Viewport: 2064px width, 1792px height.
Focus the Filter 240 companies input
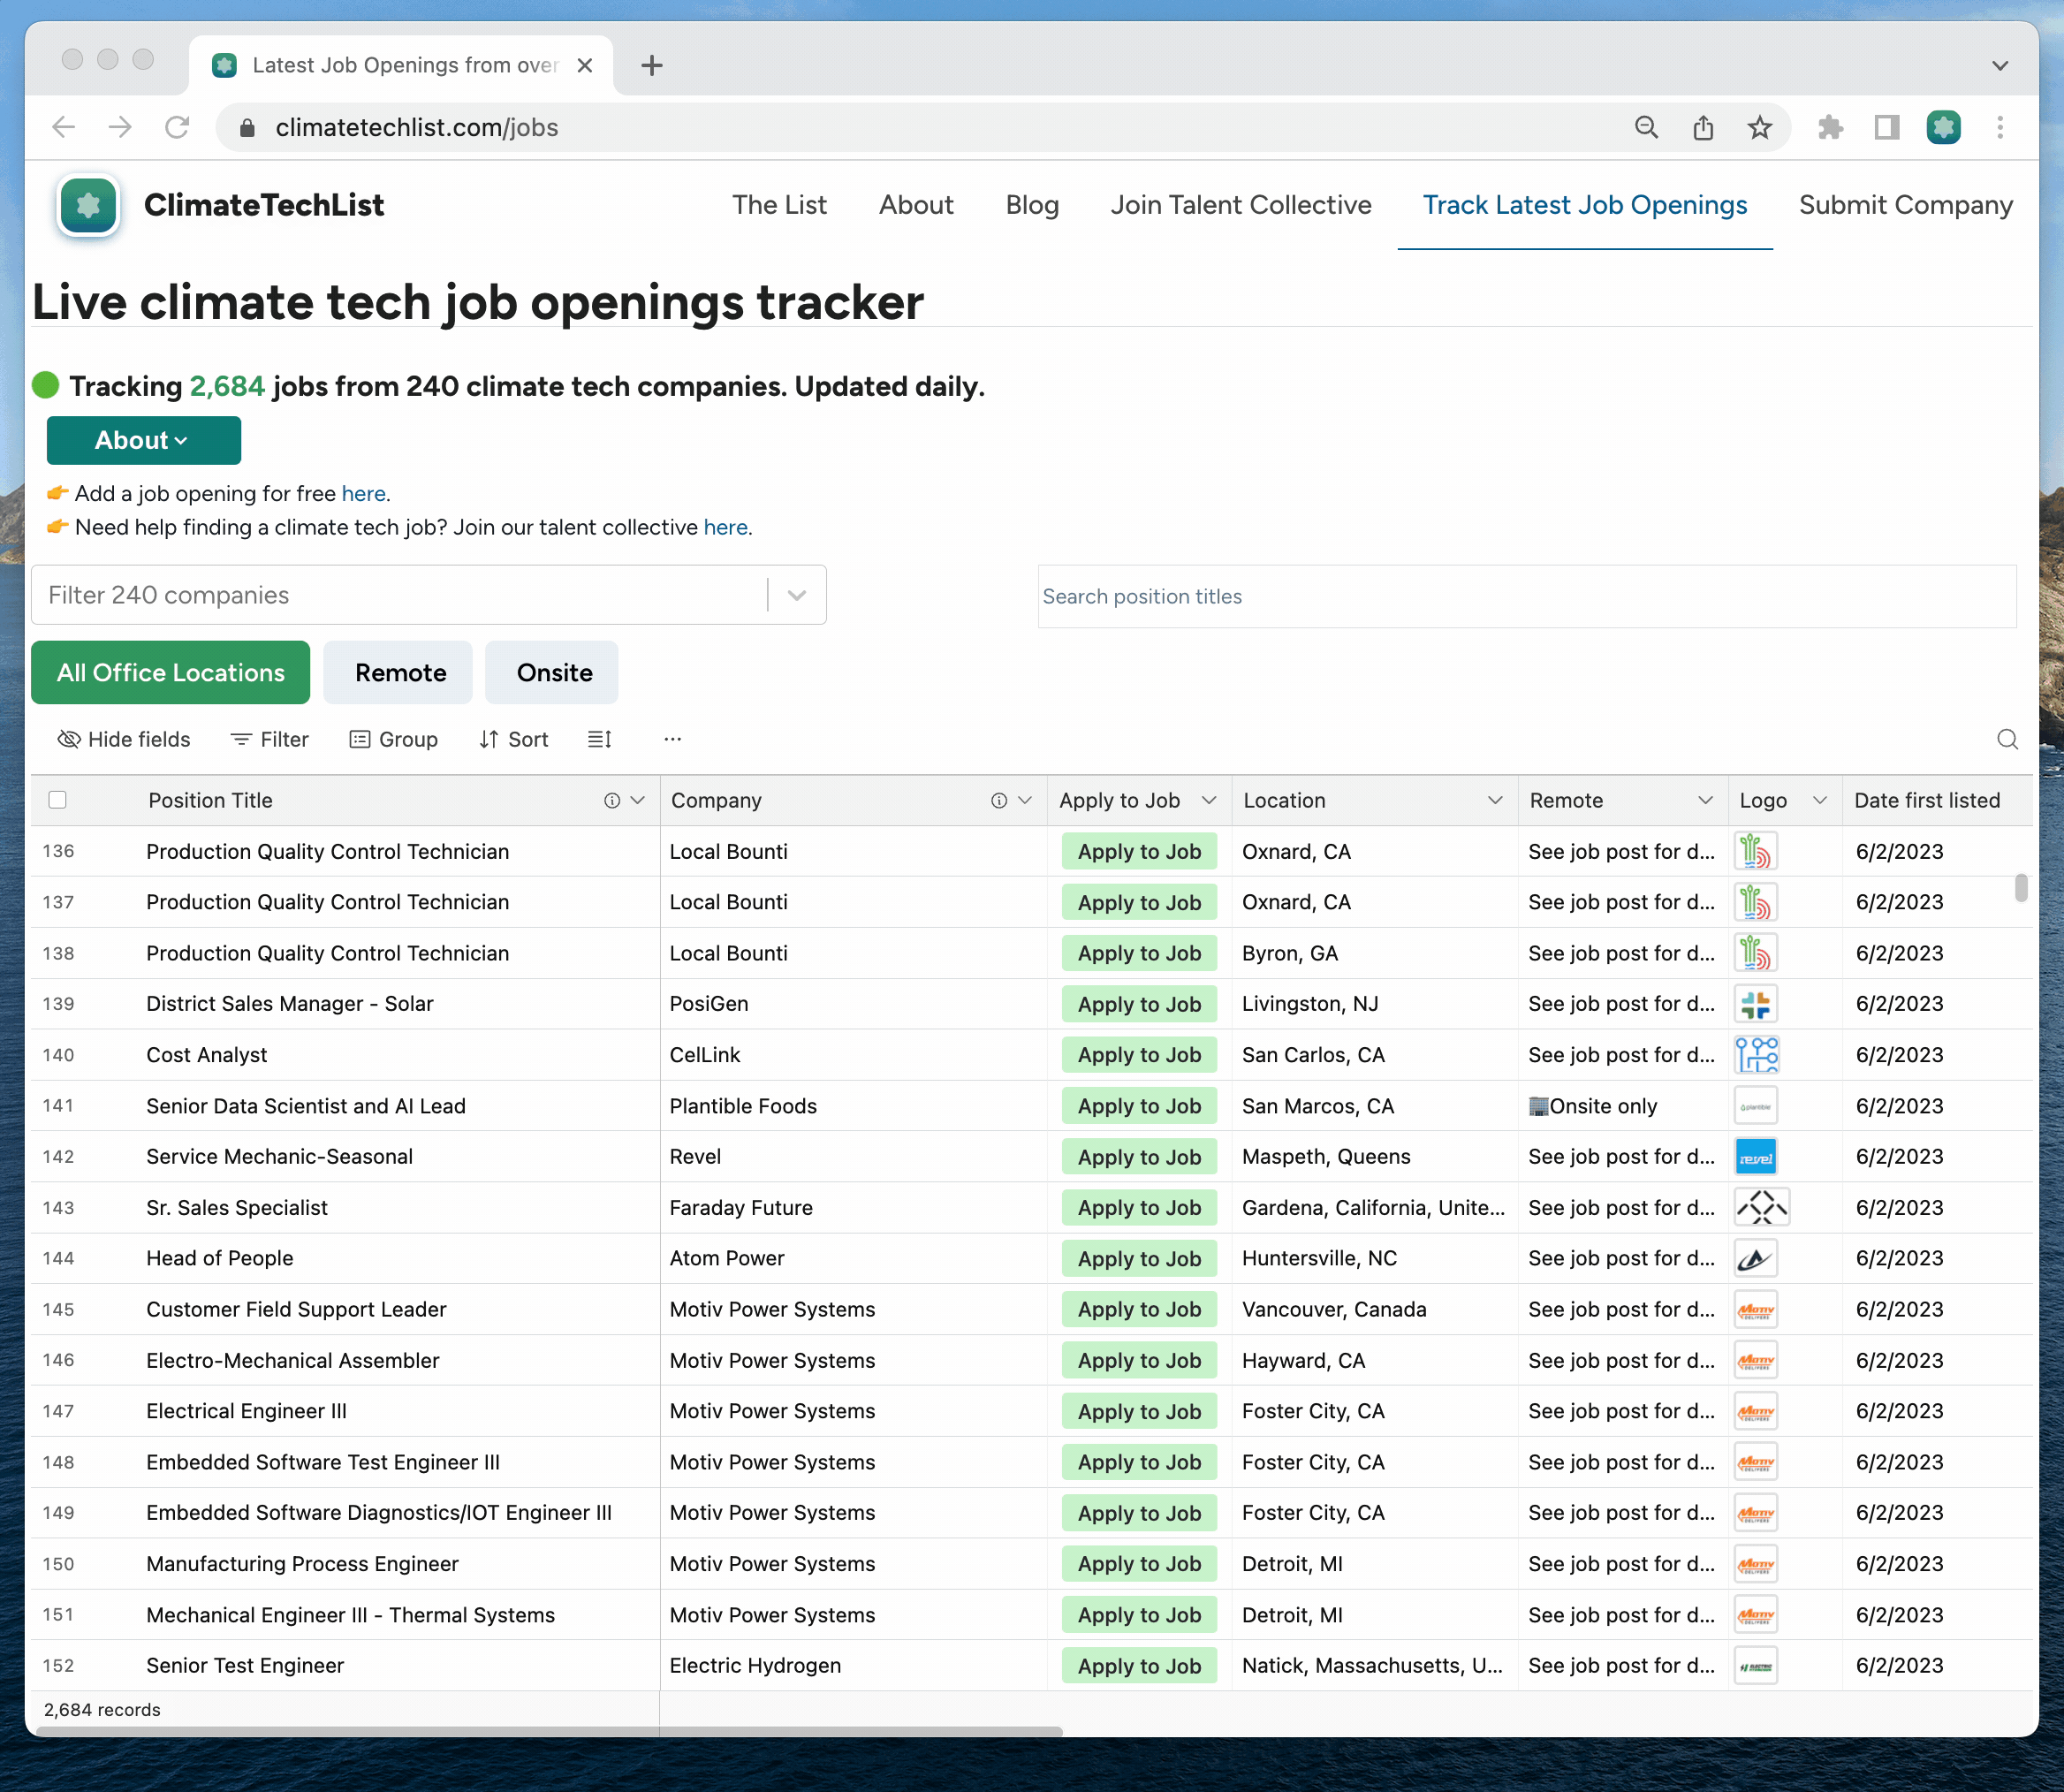[400, 595]
